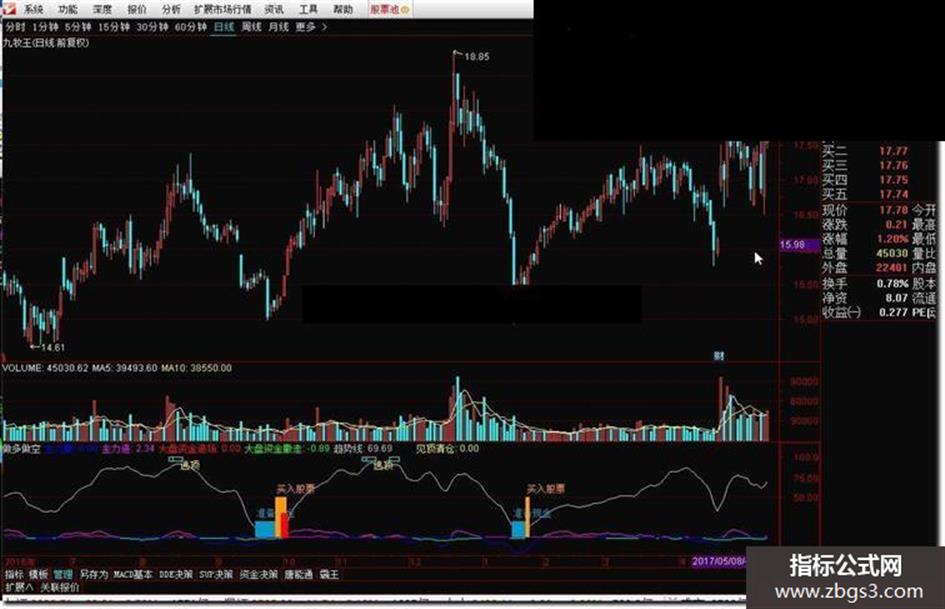Open the 帮助 menu

[x=343, y=9]
